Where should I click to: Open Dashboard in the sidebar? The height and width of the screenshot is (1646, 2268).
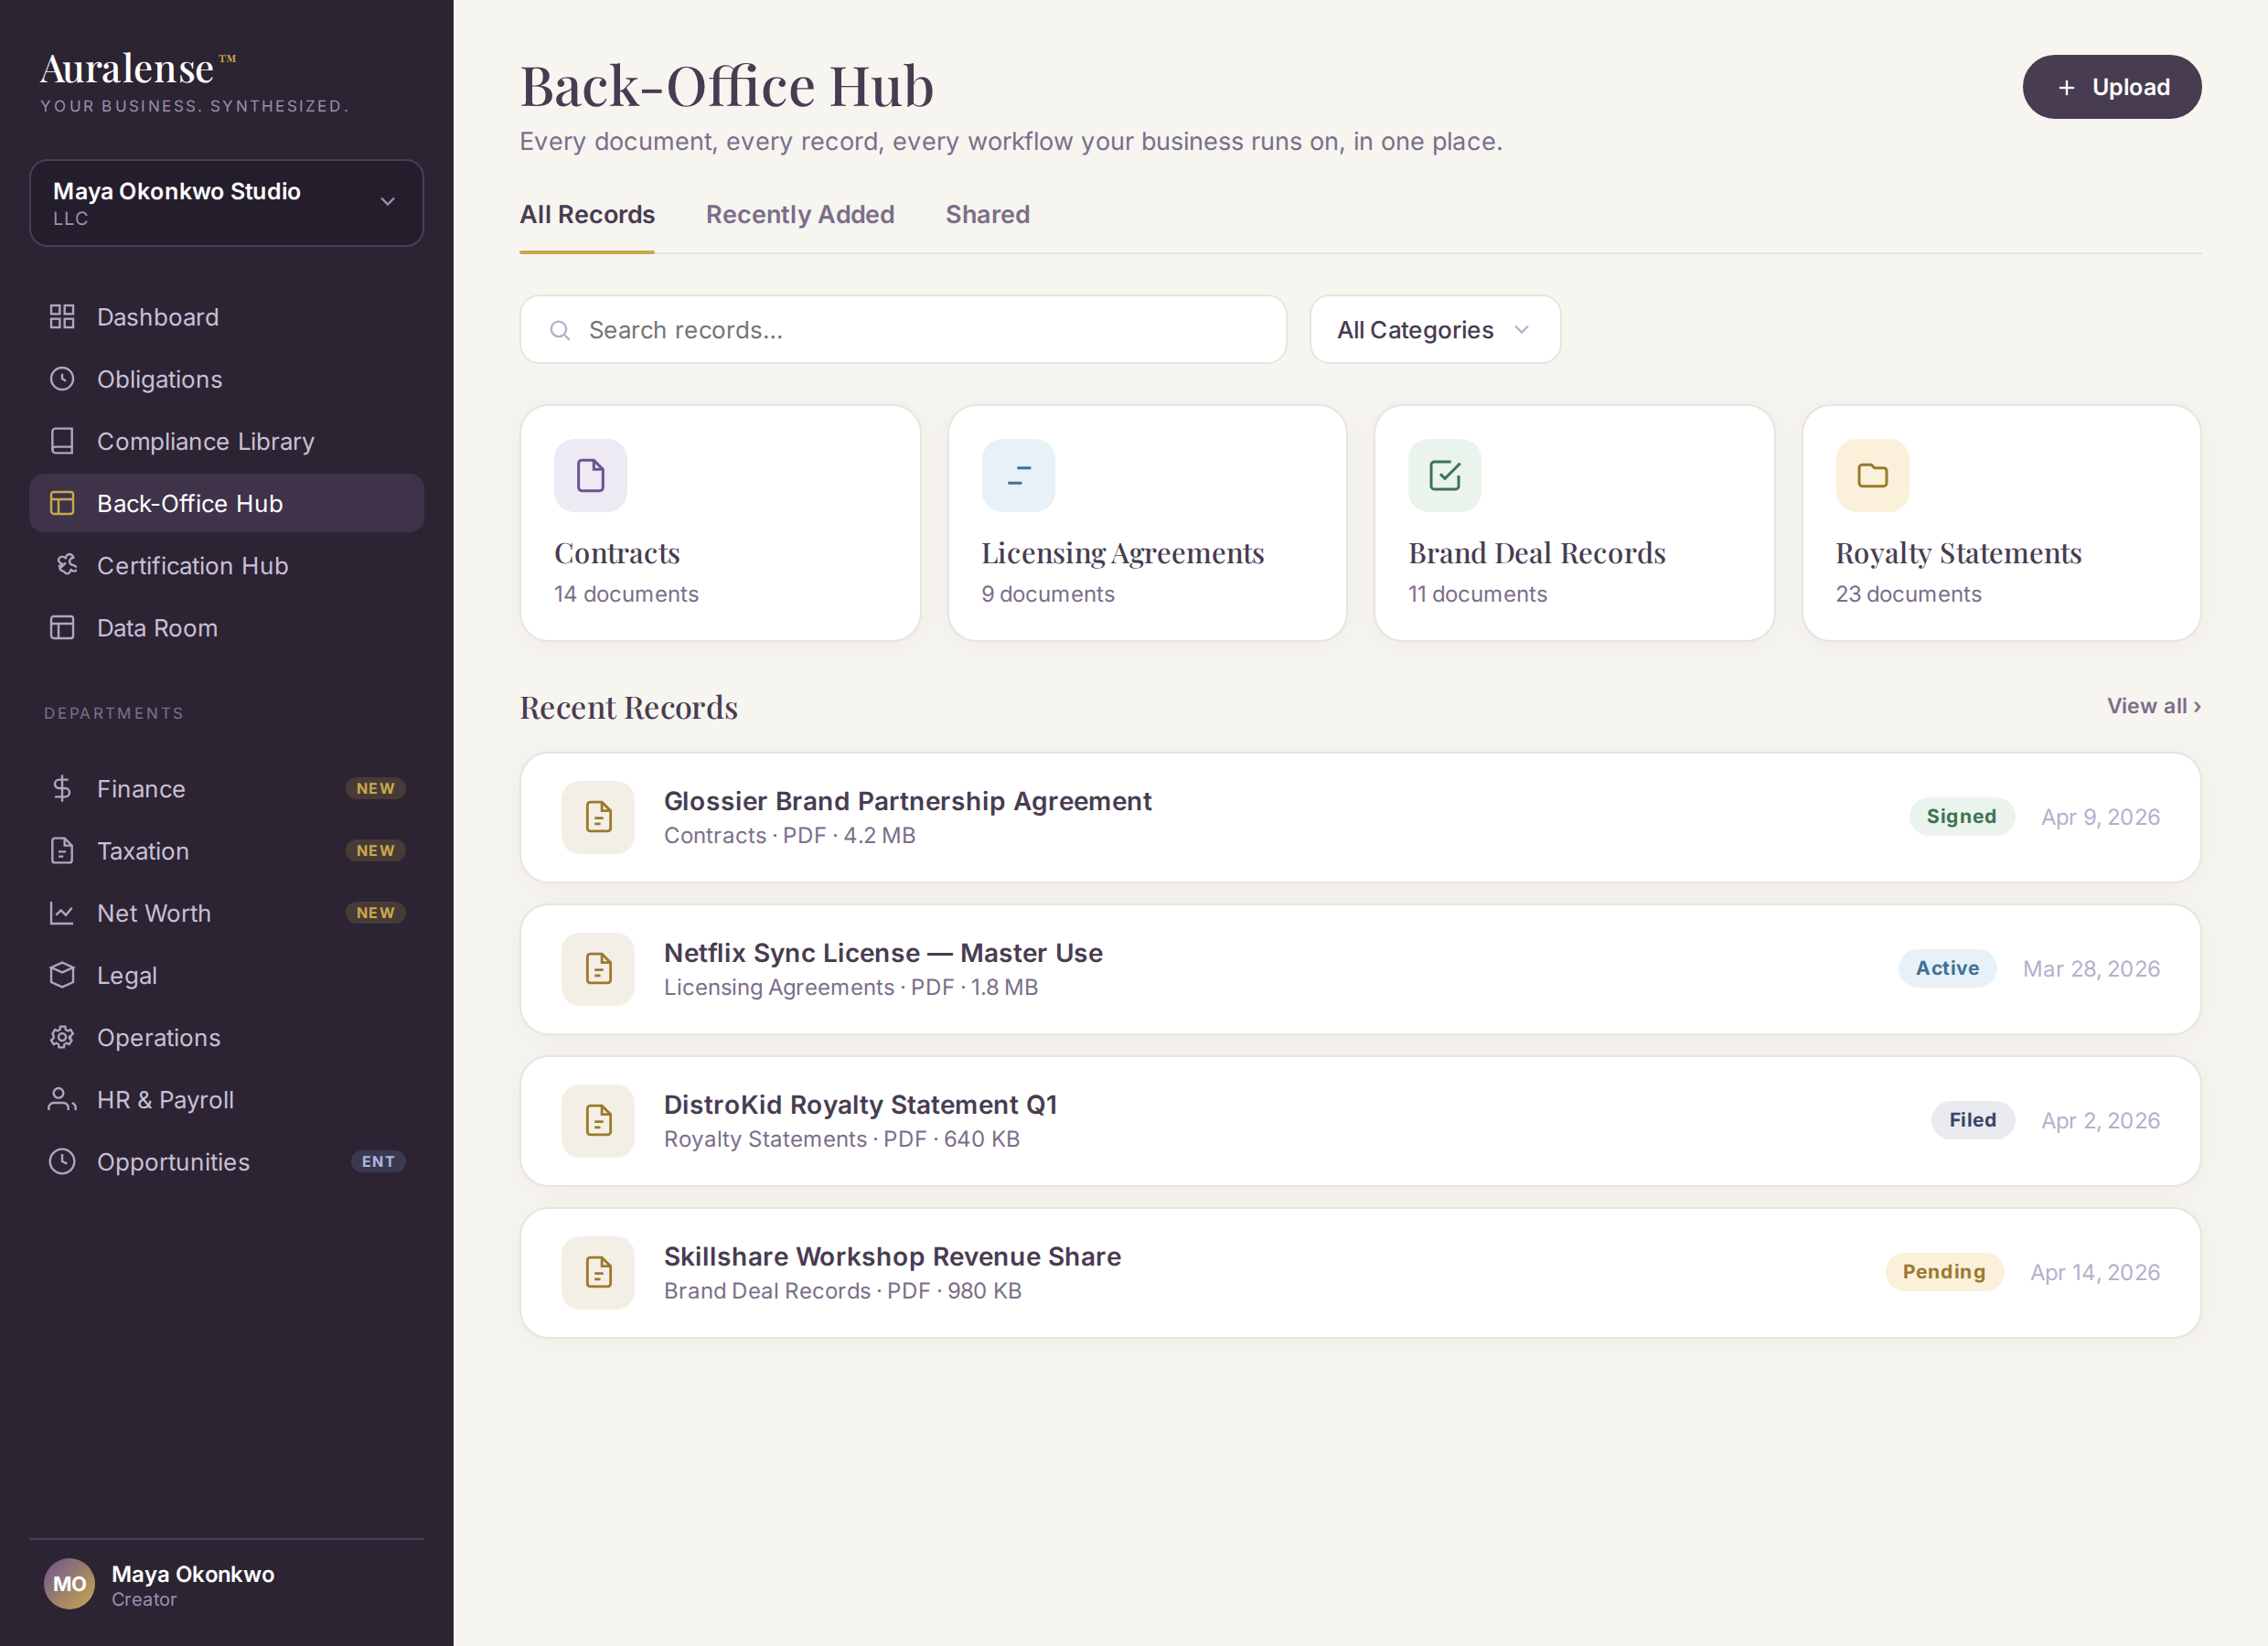[227, 317]
